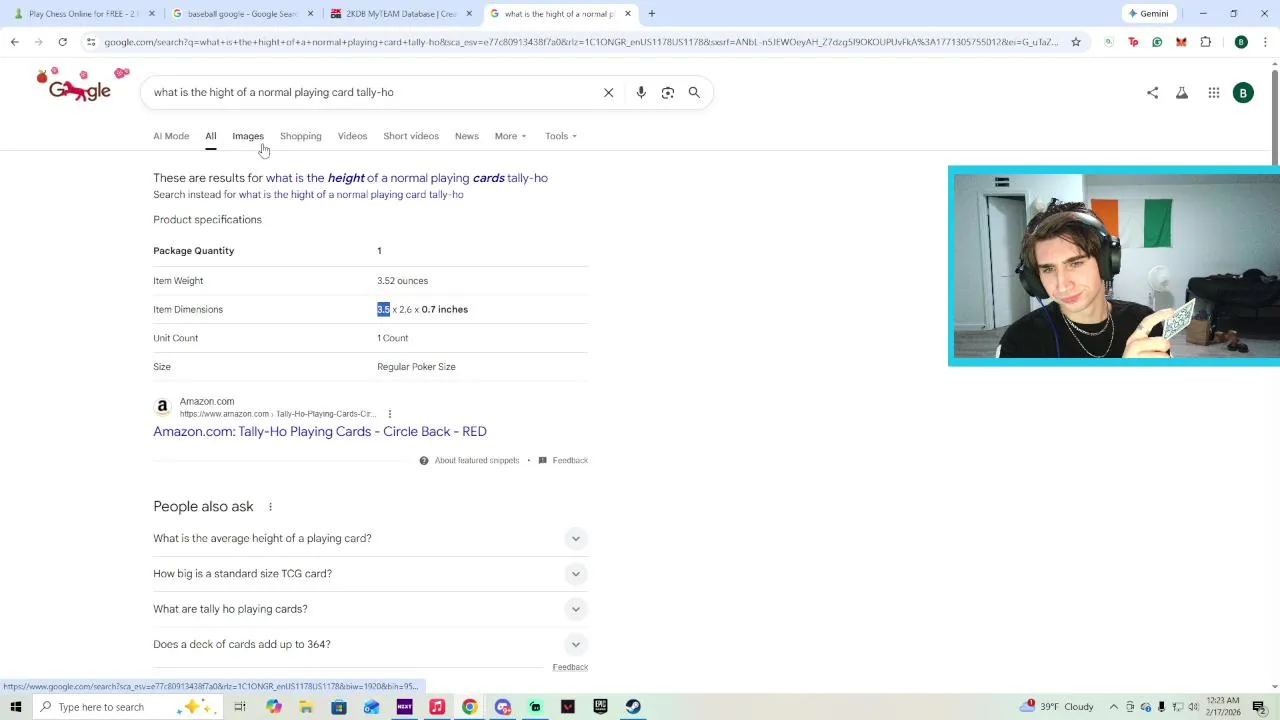
Task: Reload the current page
Action: coord(62,42)
